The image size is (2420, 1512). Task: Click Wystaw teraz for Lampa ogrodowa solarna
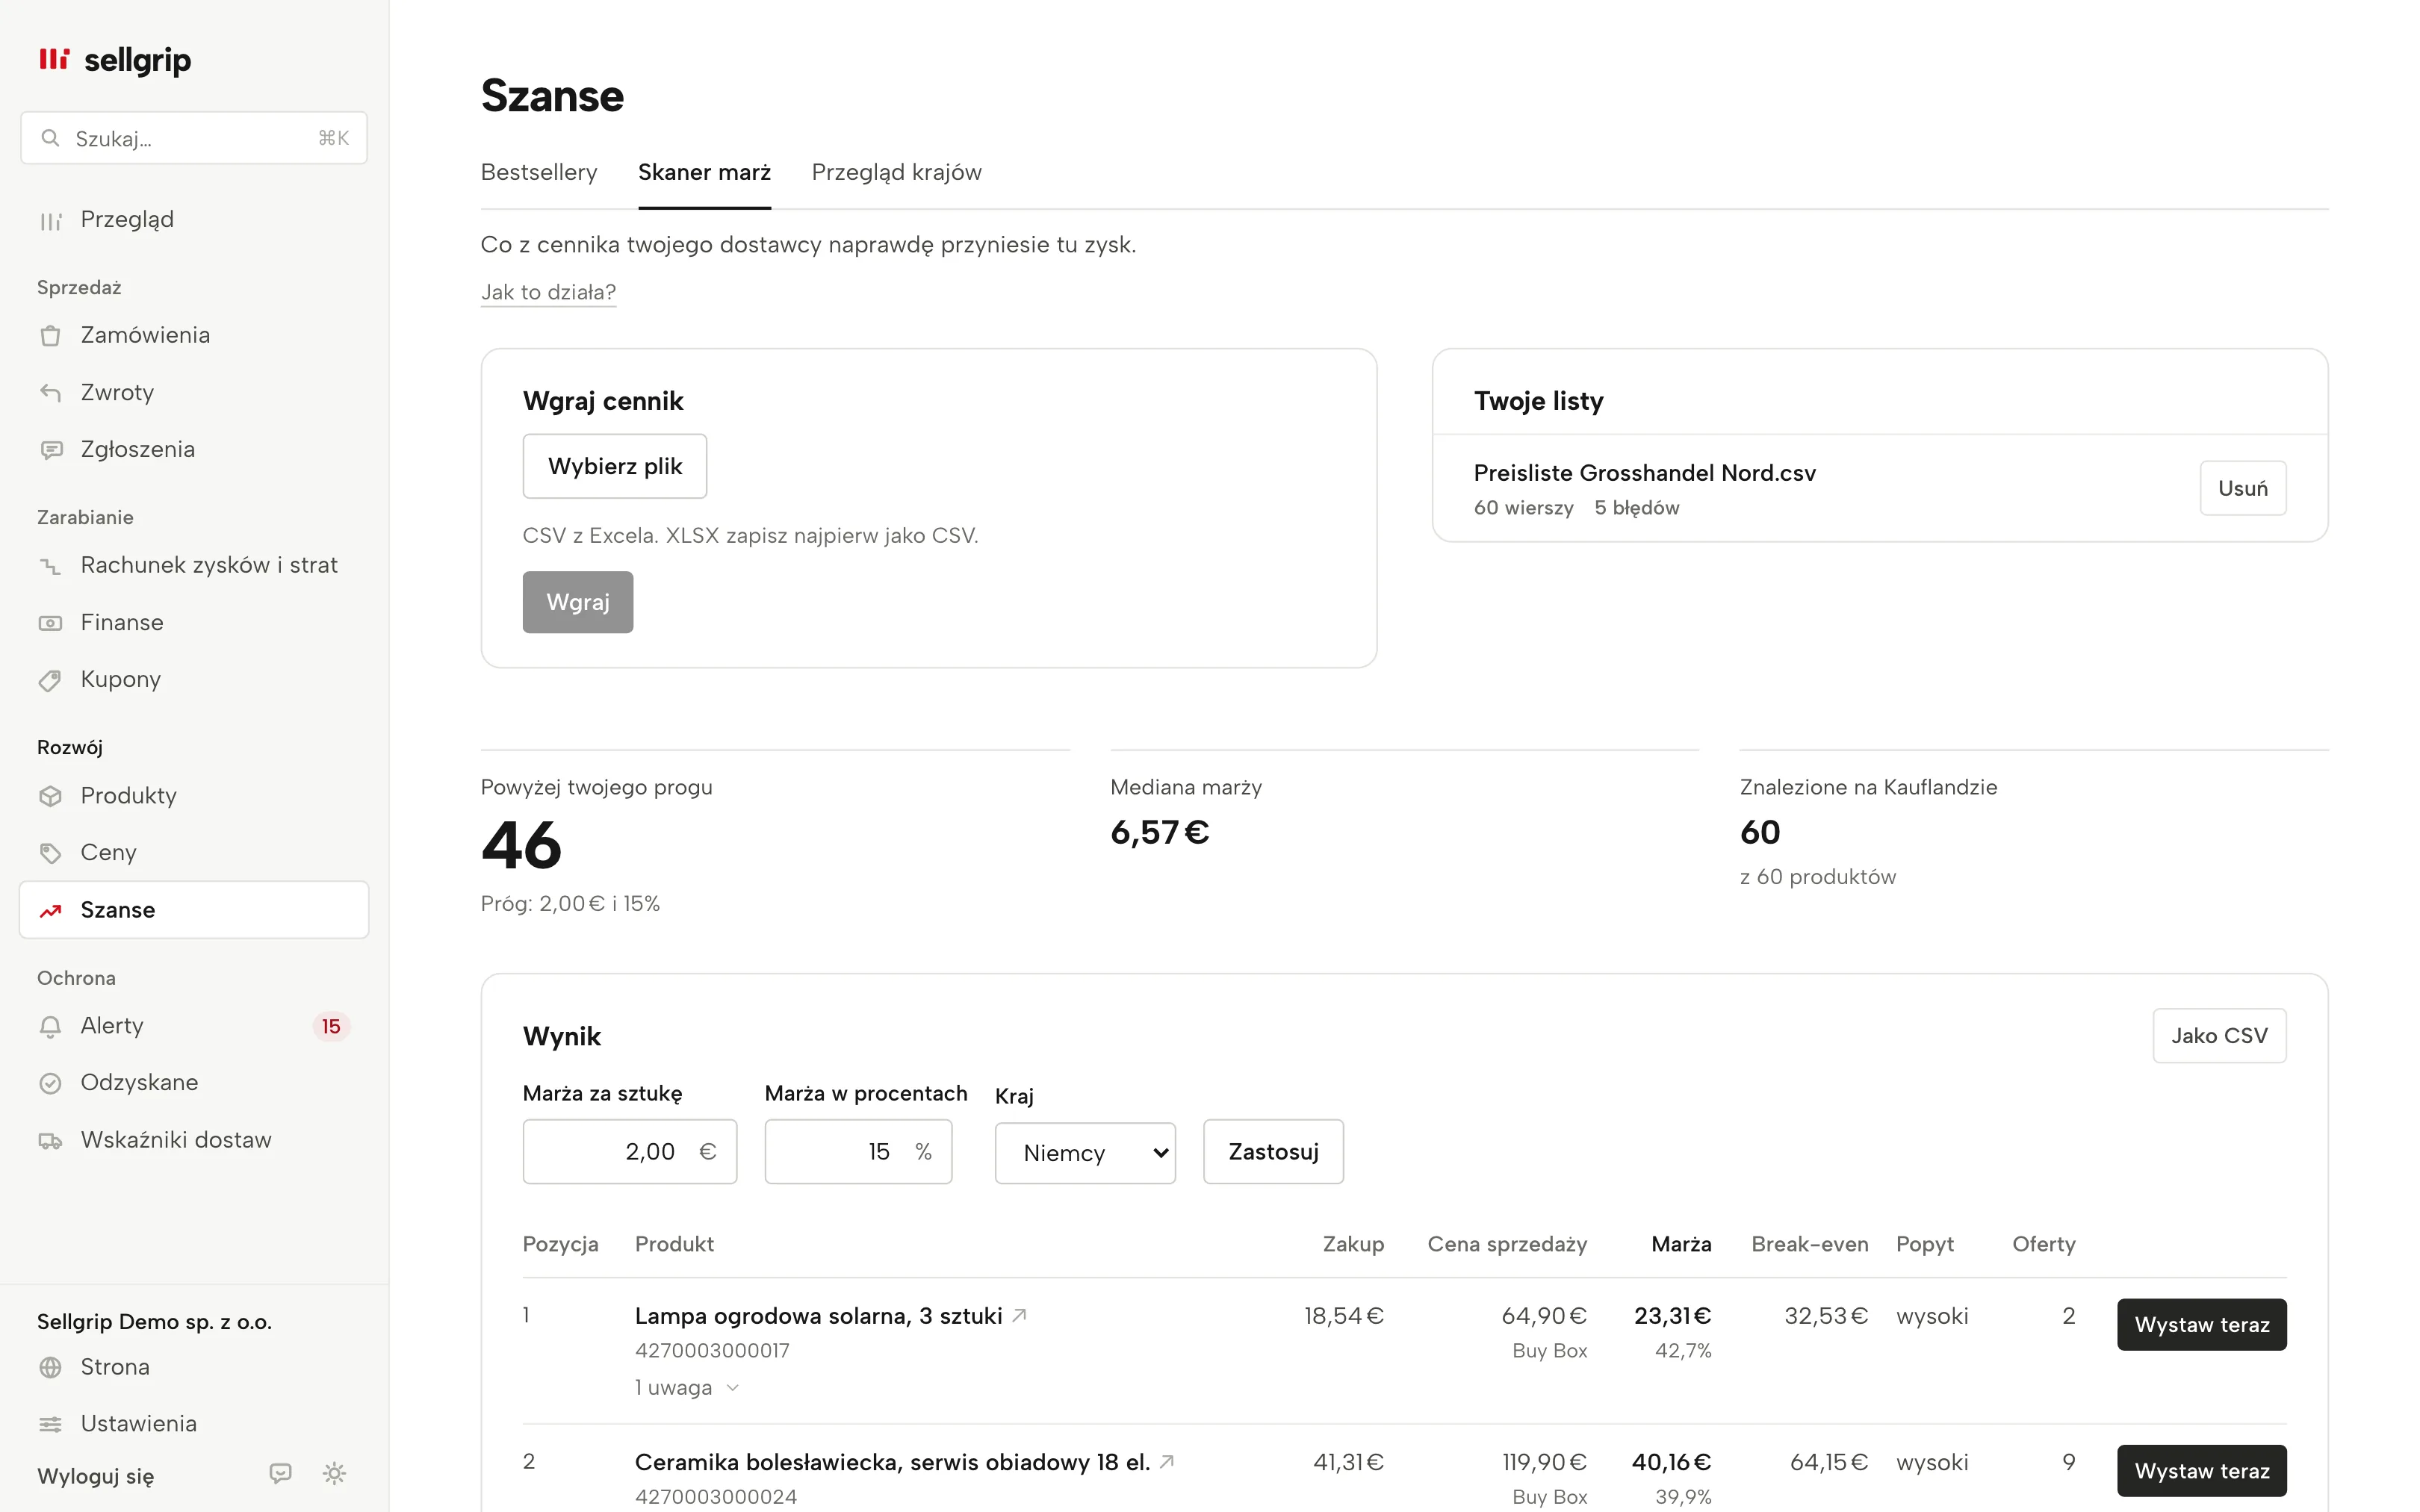(x=2201, y=1324)
